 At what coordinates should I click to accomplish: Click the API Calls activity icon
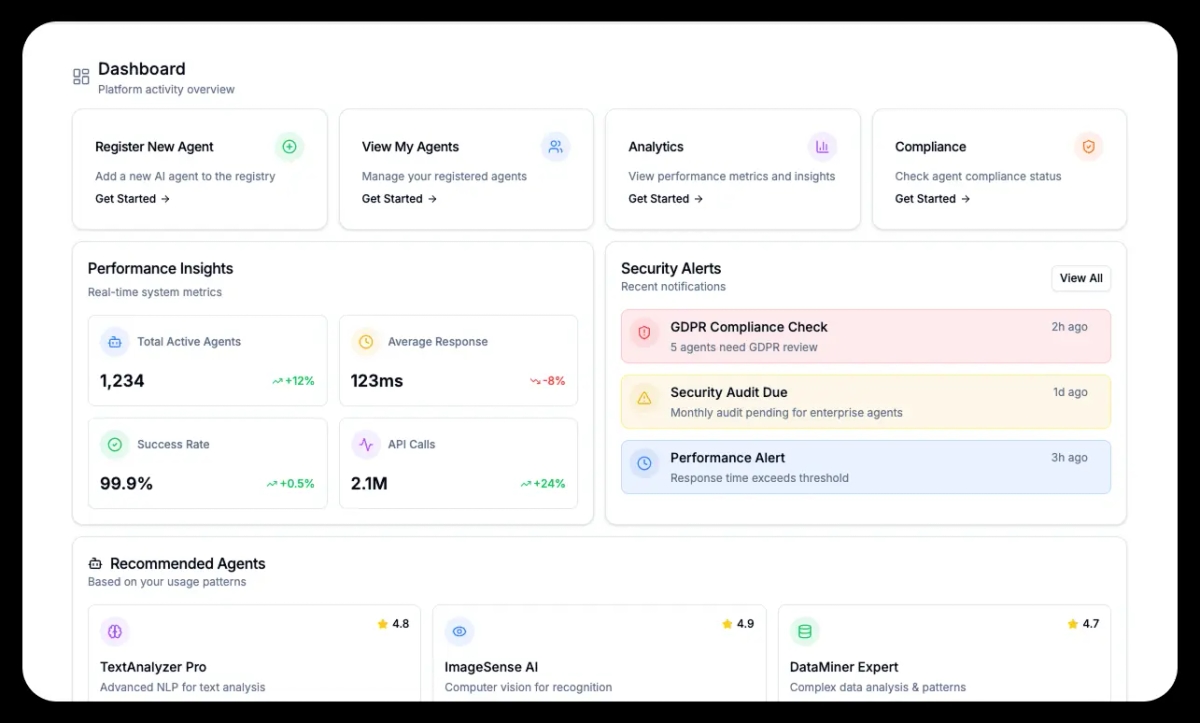[366, 444]
